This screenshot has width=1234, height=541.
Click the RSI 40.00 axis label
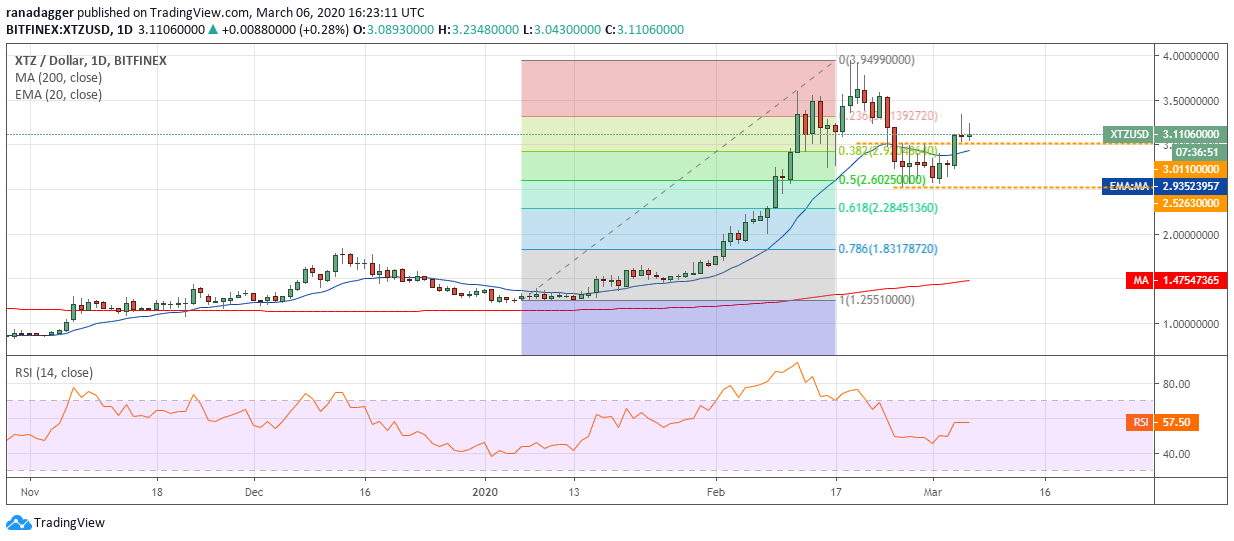[1174, 454]
